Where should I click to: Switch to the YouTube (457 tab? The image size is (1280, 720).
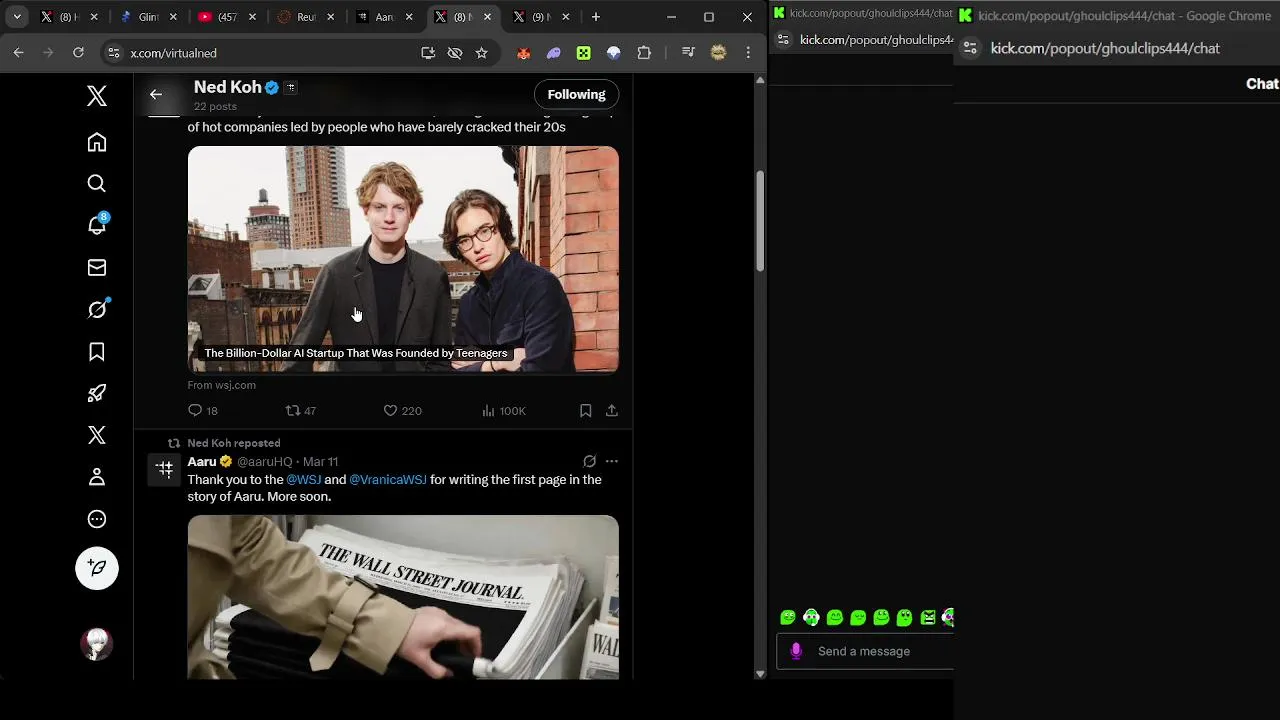click(226, 17)
